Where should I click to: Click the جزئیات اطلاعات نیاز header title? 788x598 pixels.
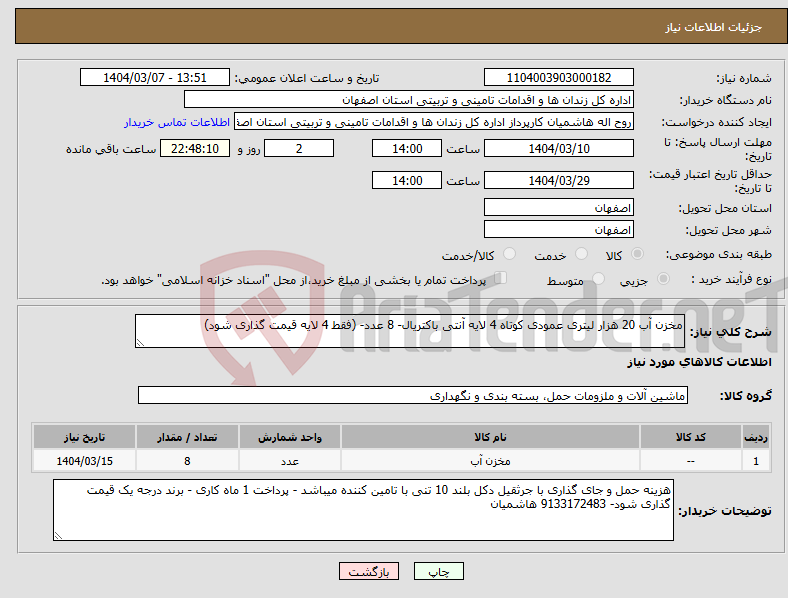[714, 27]
